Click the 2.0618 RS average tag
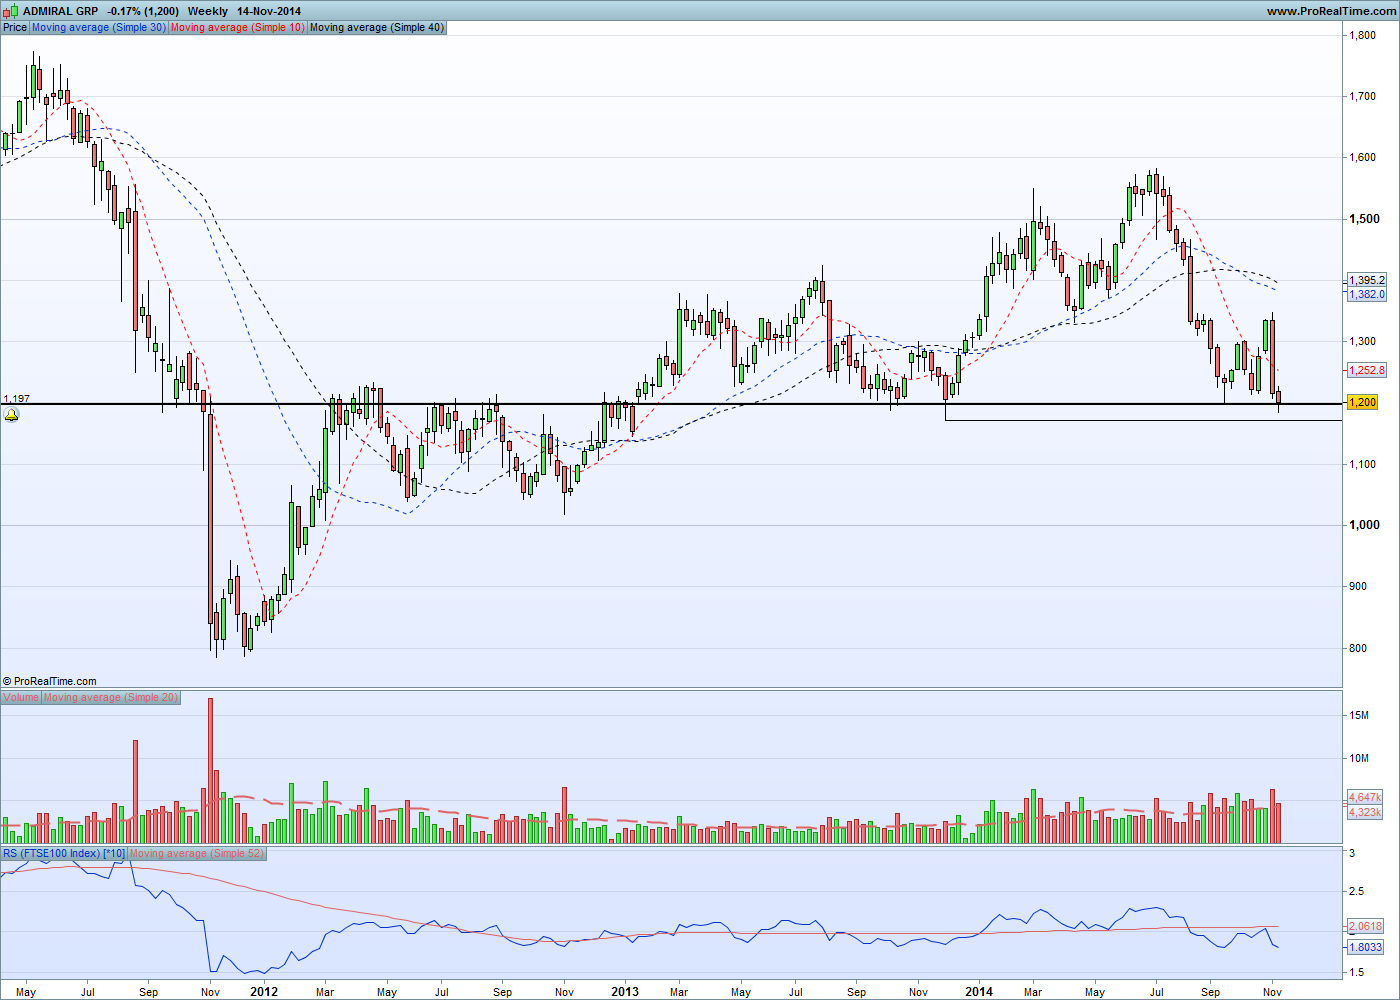 tap(1366, 927)
